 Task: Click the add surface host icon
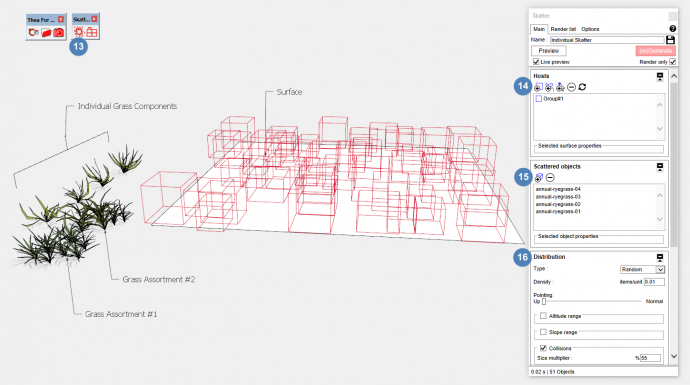pyautogui.click(x=538, y=87)
